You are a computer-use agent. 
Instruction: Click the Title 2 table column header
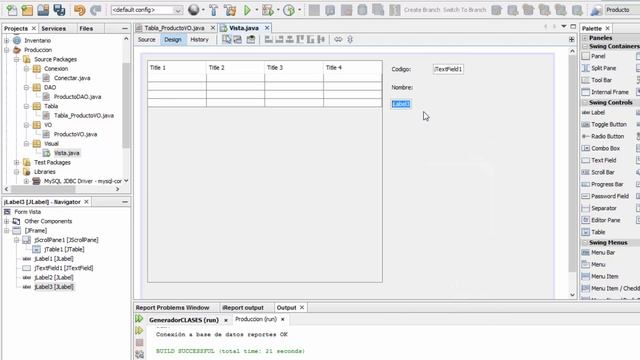tap(236, 68)
